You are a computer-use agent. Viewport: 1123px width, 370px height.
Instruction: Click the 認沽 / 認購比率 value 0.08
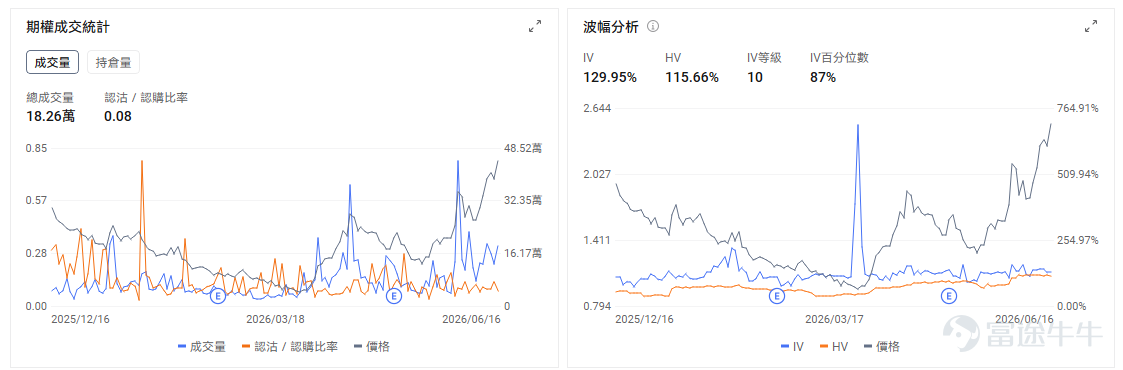coord(117,116)
